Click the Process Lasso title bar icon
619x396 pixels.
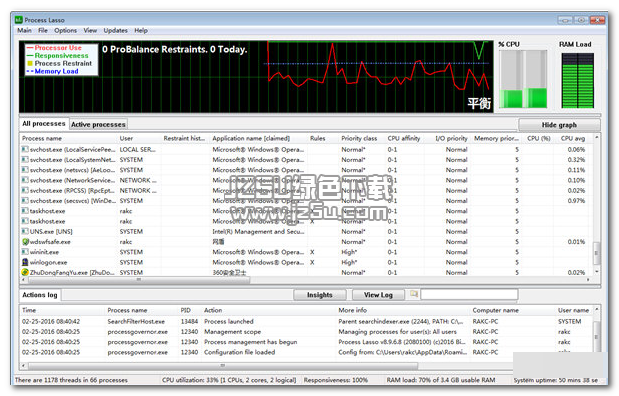pos(19,20)
